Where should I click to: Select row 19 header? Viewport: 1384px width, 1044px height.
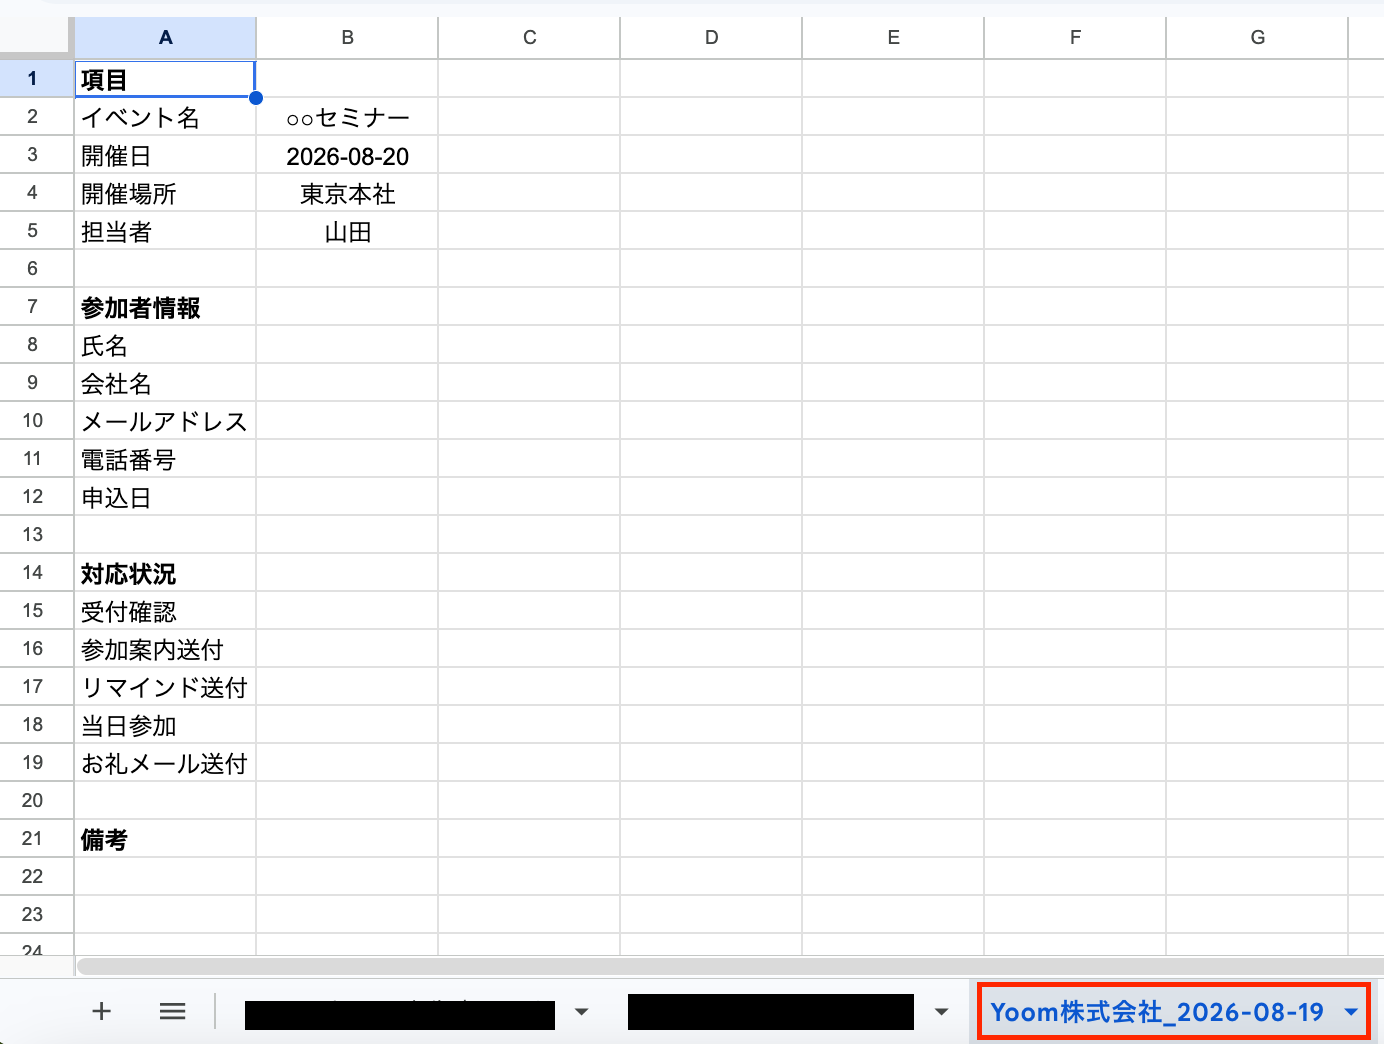click(36, 762)
